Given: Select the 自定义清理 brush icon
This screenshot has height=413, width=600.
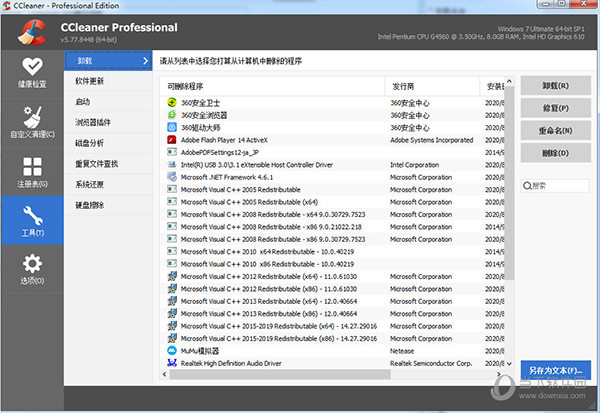Looking at the screenshot, I should coord(33,120).
